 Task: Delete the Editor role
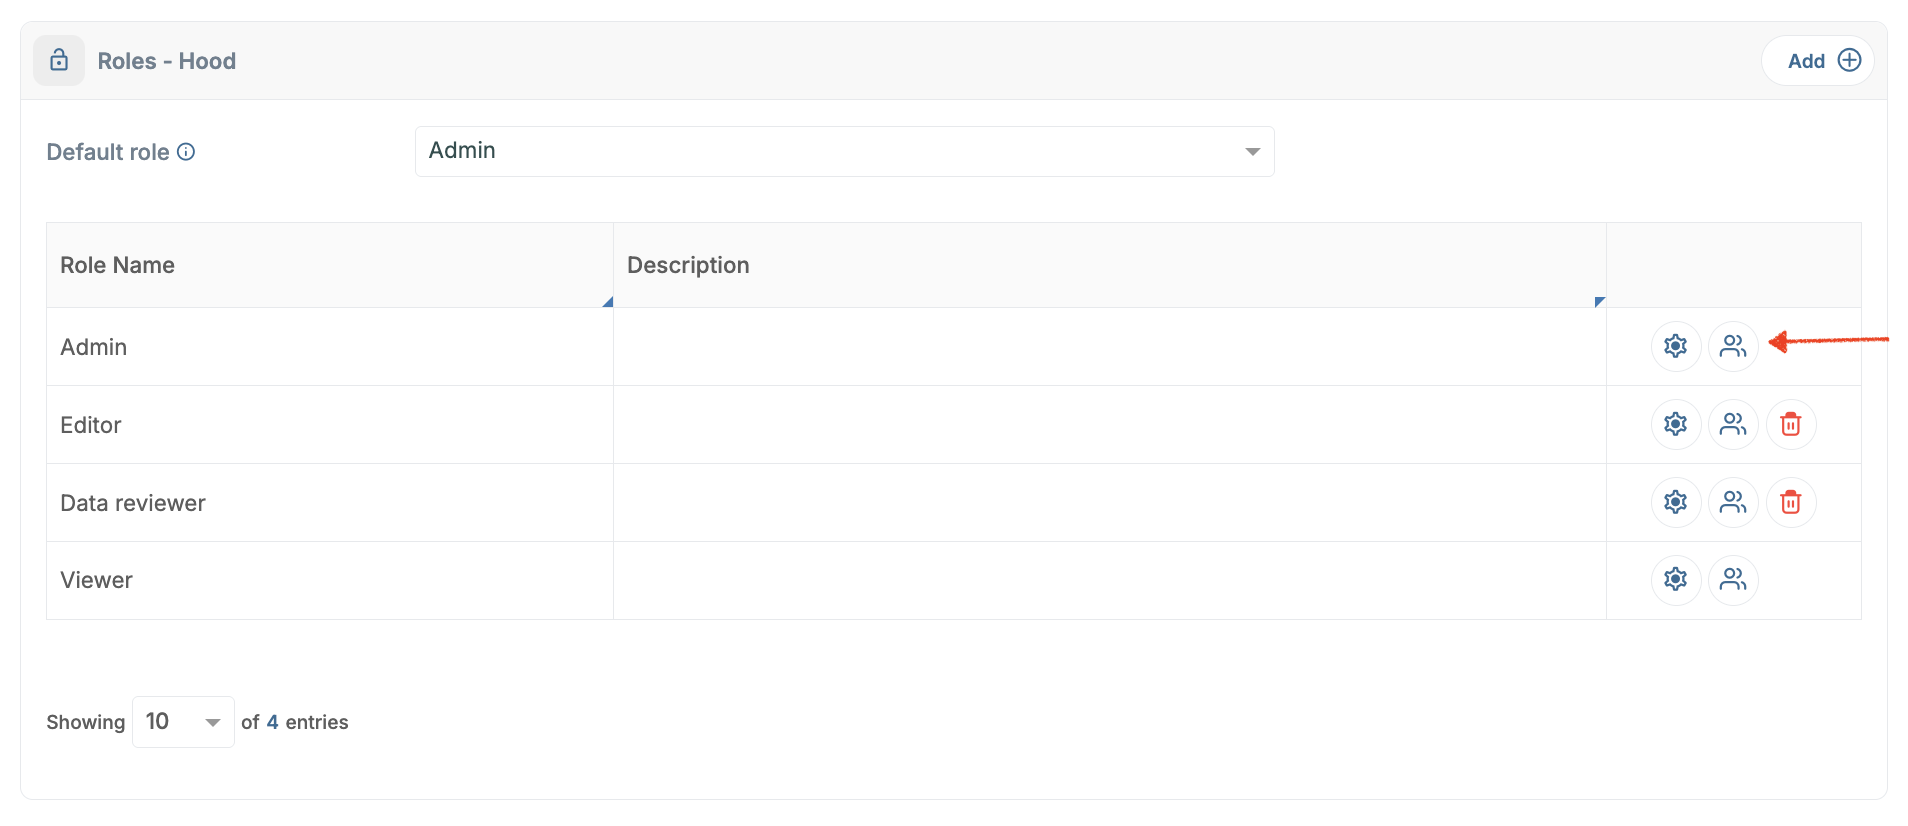pos(1790,424)
